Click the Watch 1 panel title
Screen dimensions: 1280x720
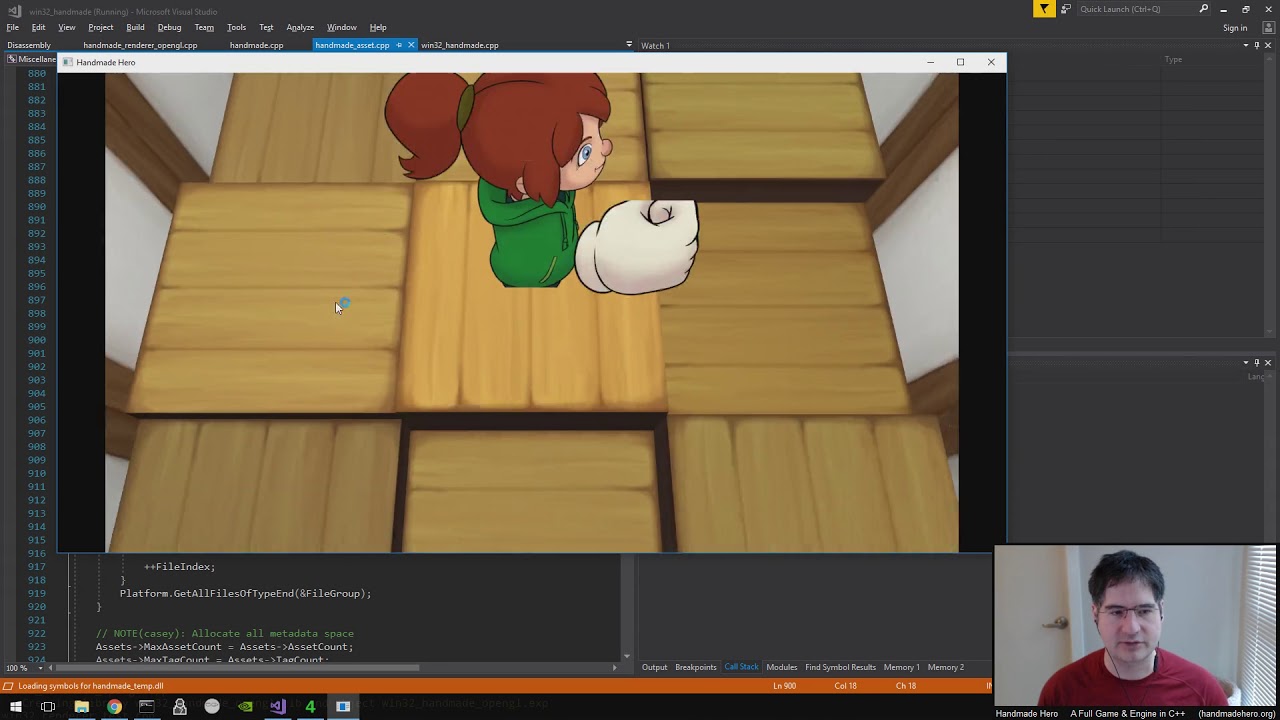click(655, 45)
